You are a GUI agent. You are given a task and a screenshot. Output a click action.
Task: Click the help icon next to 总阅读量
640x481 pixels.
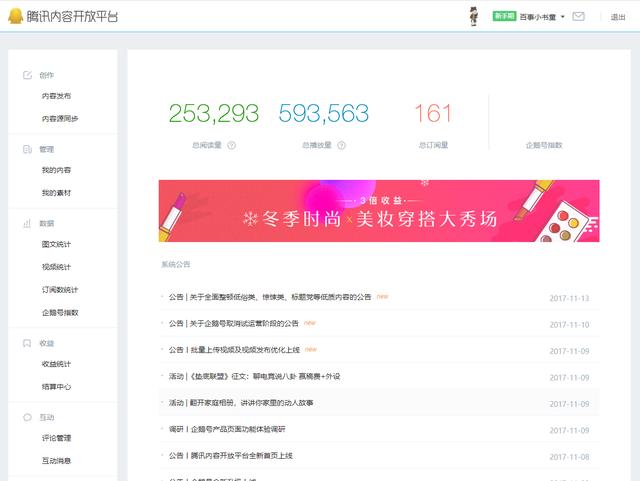[231, 145]
